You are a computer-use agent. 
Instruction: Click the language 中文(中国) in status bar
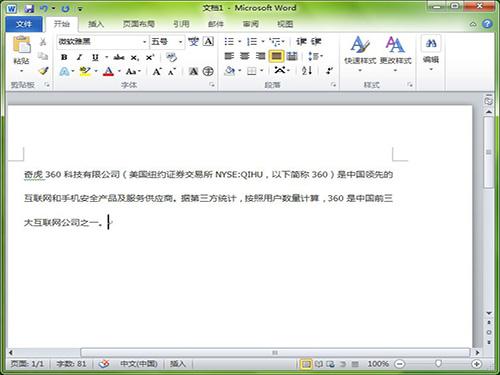pos(139,364)
